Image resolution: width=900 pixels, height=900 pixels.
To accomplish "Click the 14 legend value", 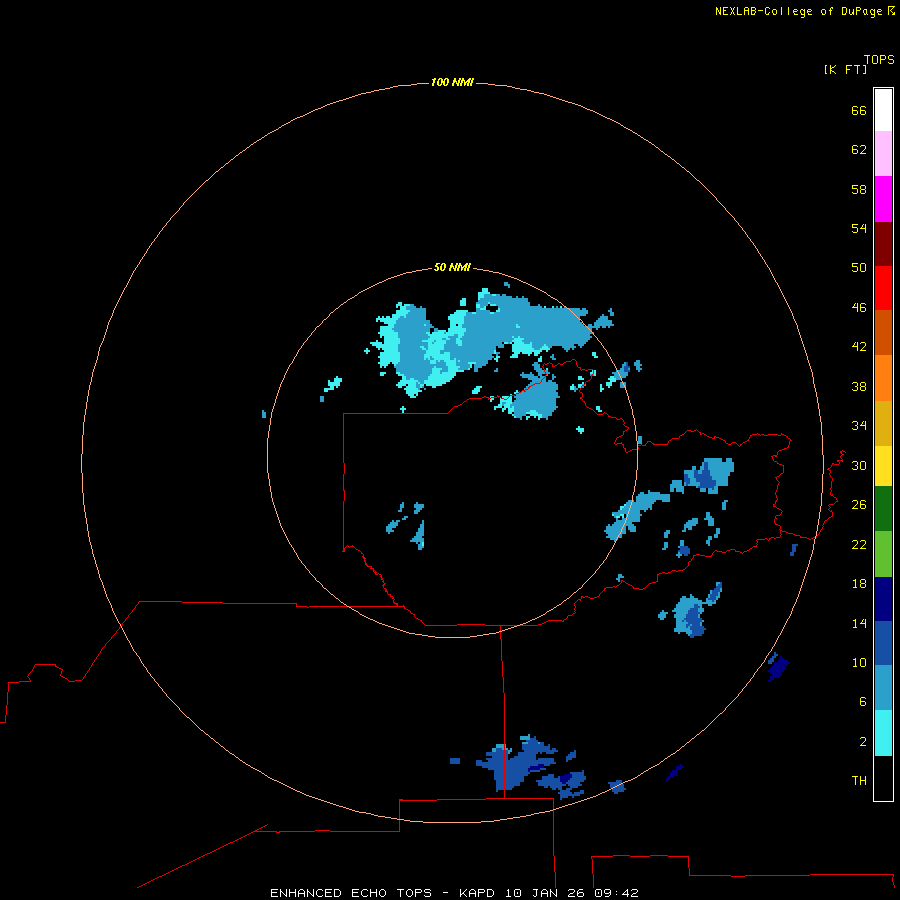I will (x=859, y=623).
